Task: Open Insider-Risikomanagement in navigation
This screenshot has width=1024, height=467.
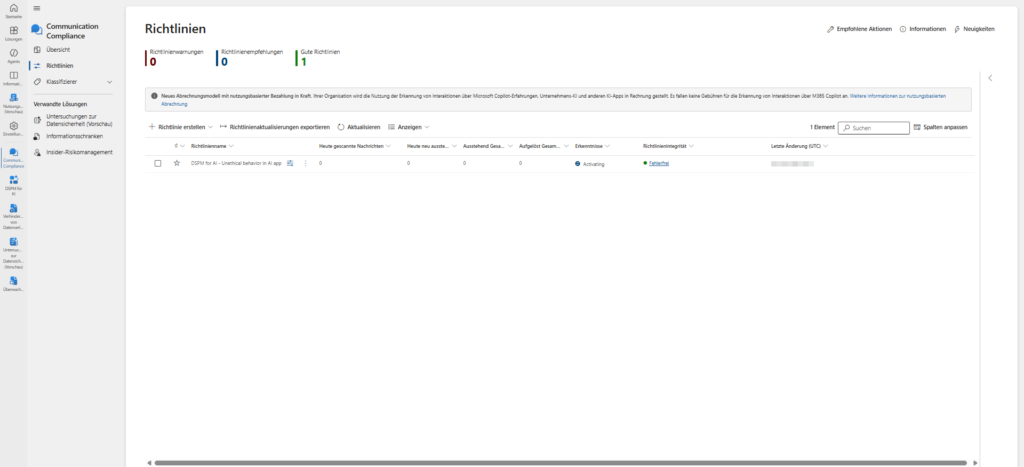Action: pyautogui.click(x=79, y=152)
